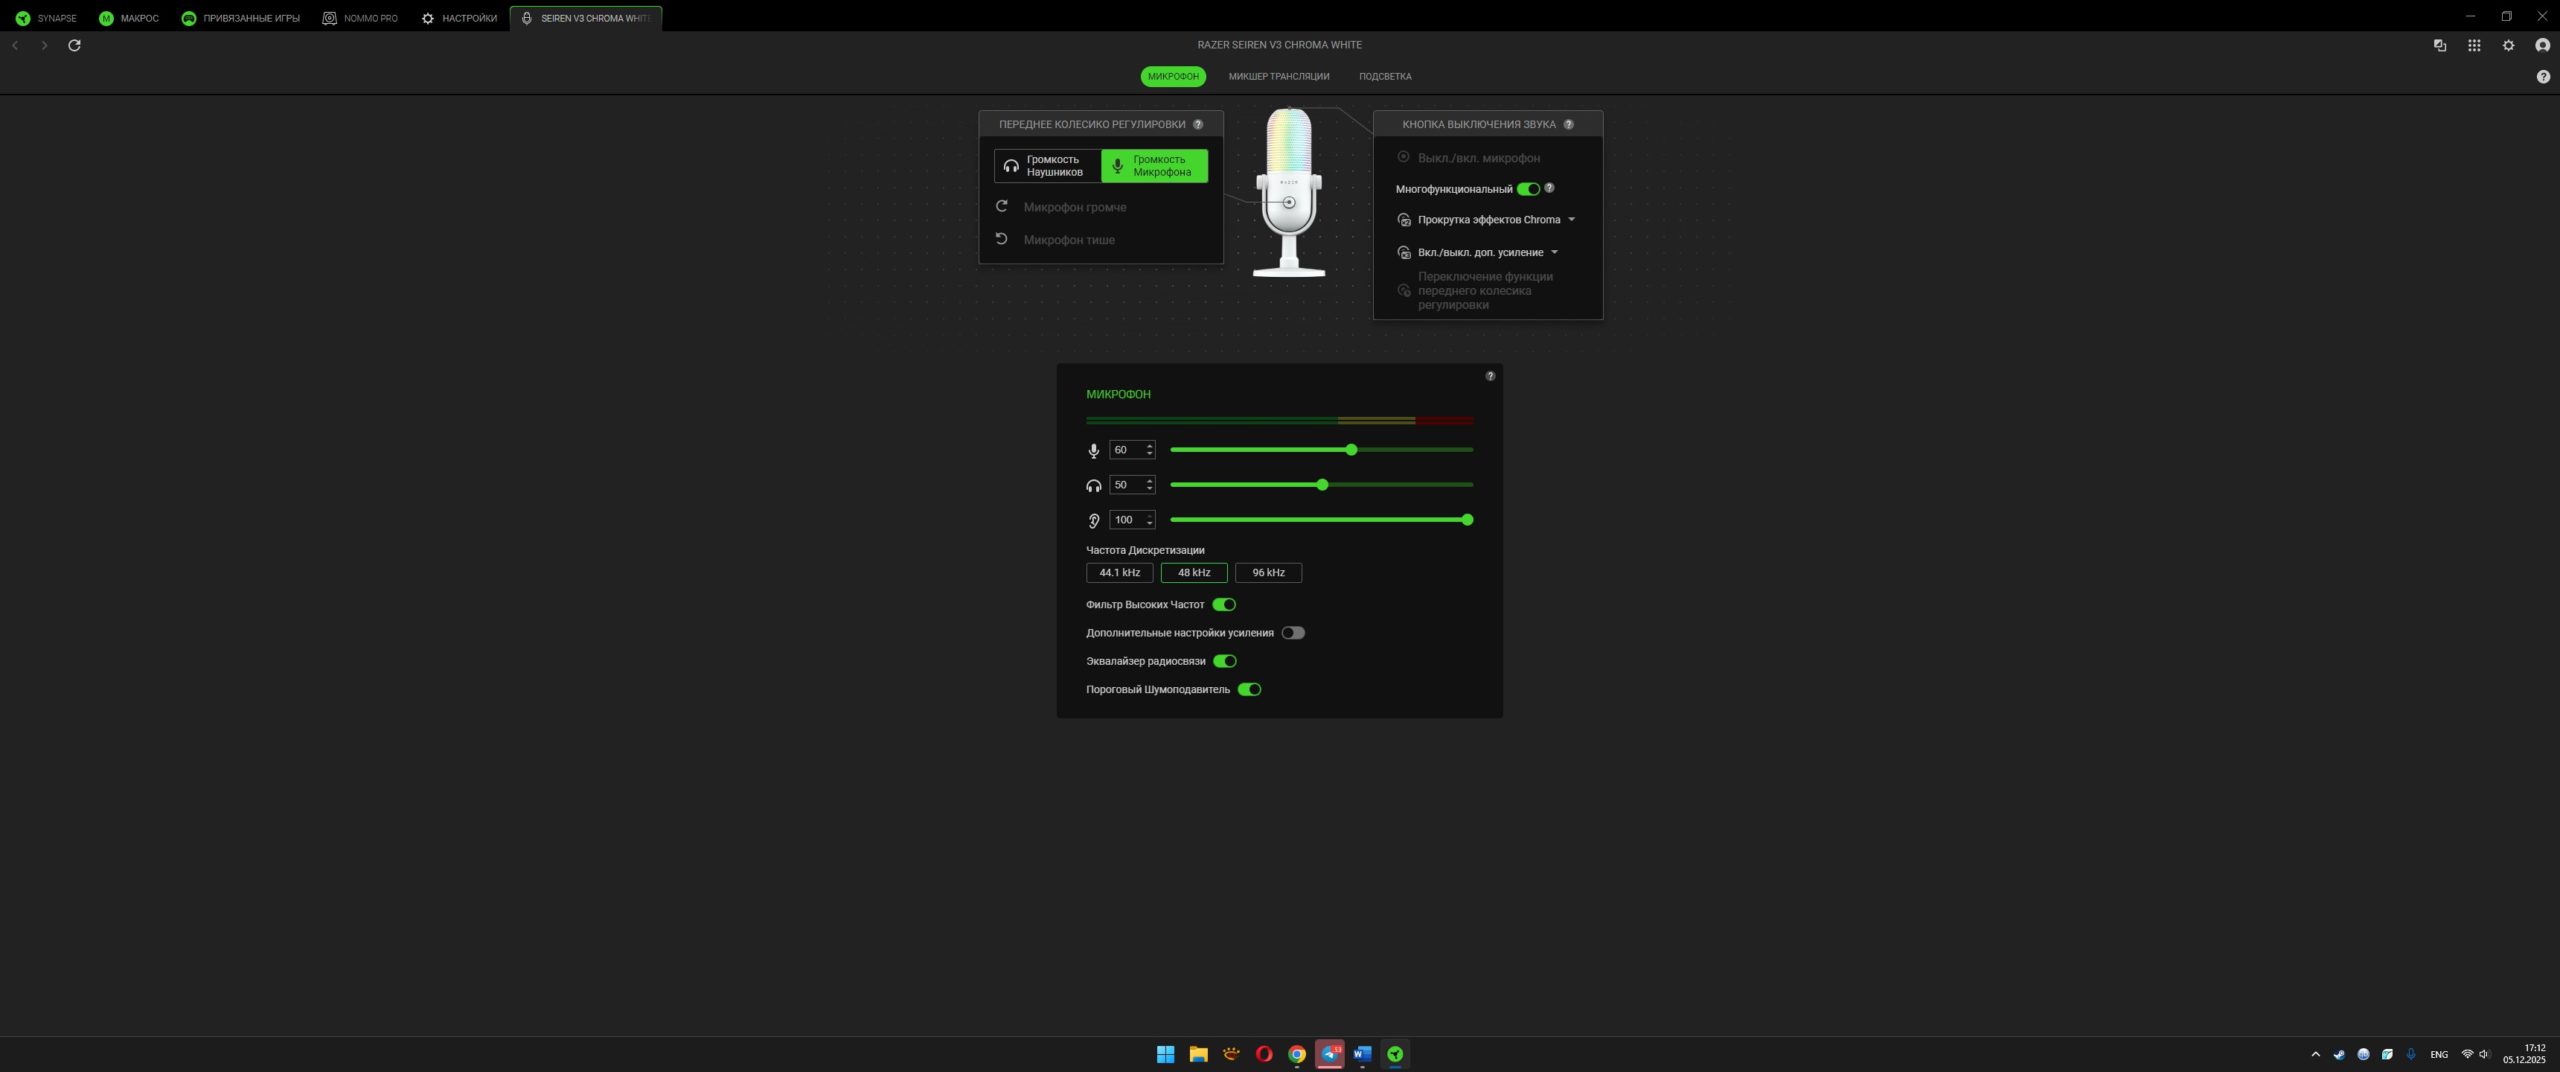Click the triple-press icon beside Вкл./выкл. доп. усиление
Screen dimensions: 2560x1072
point(1404,253)
